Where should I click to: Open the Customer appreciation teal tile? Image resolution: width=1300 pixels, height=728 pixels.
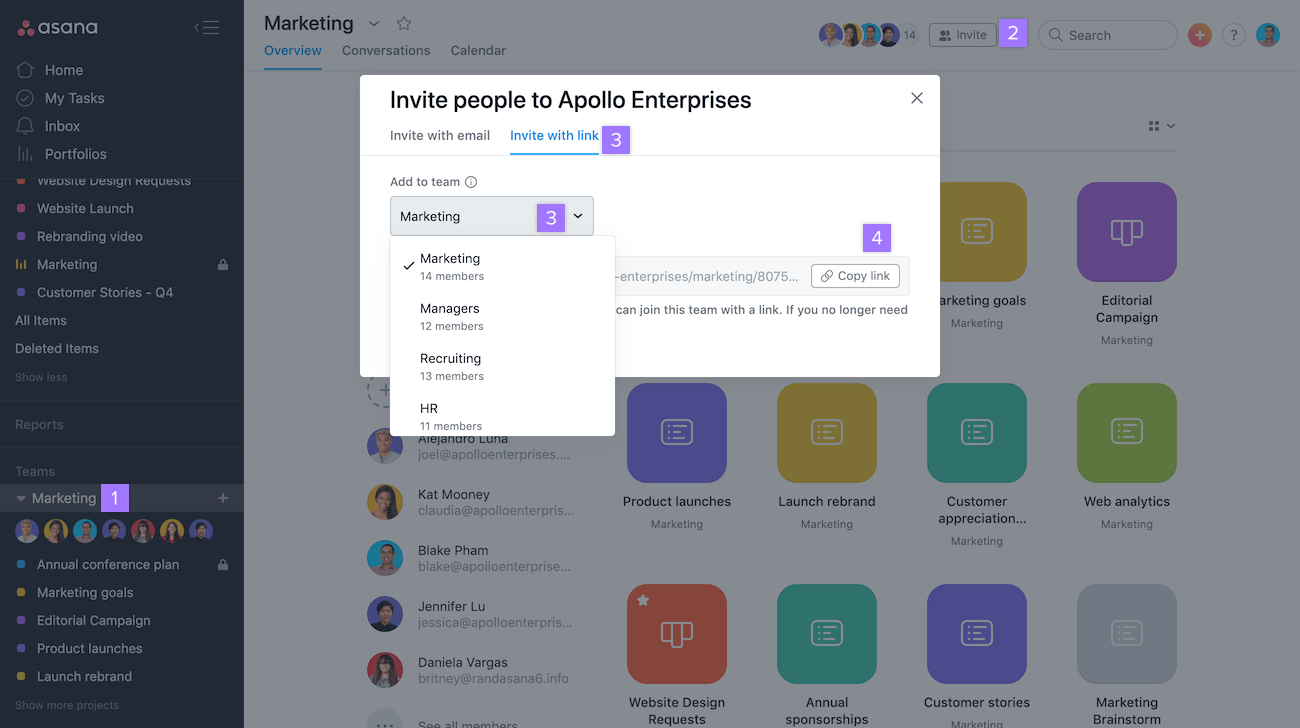[977, 433]
